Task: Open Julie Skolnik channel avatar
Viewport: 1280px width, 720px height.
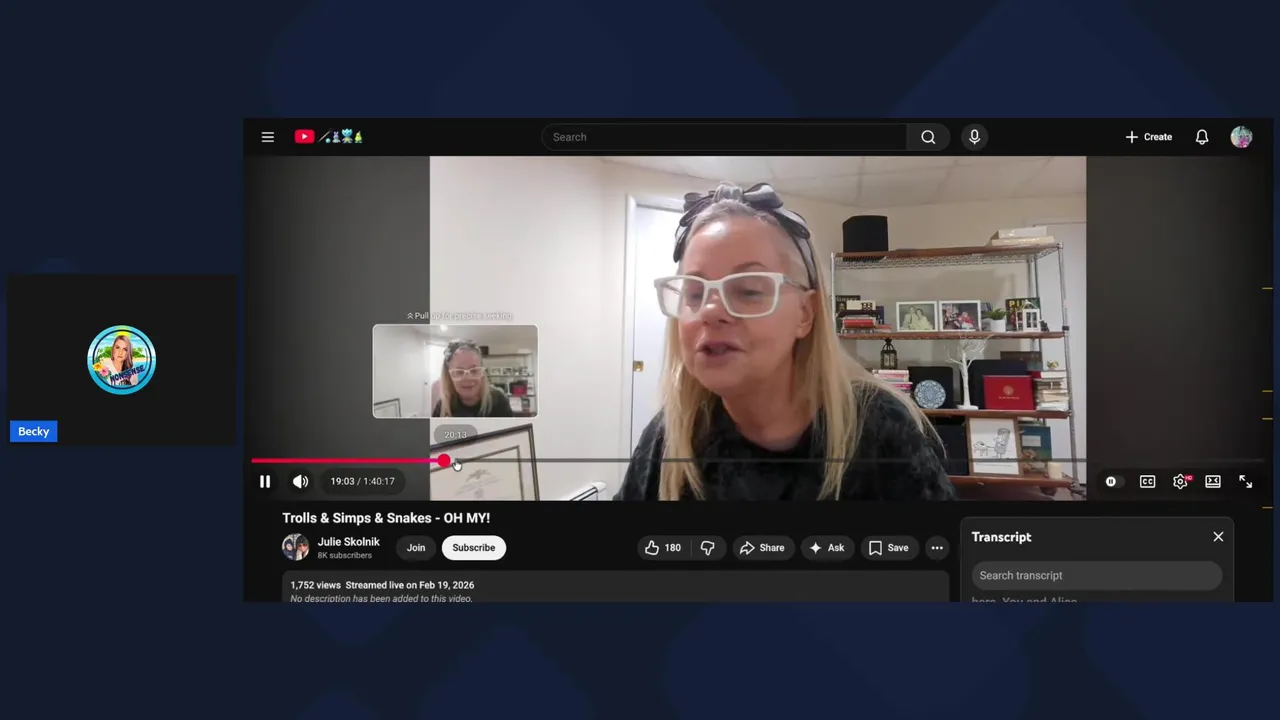Action: [x=295, y=547]
